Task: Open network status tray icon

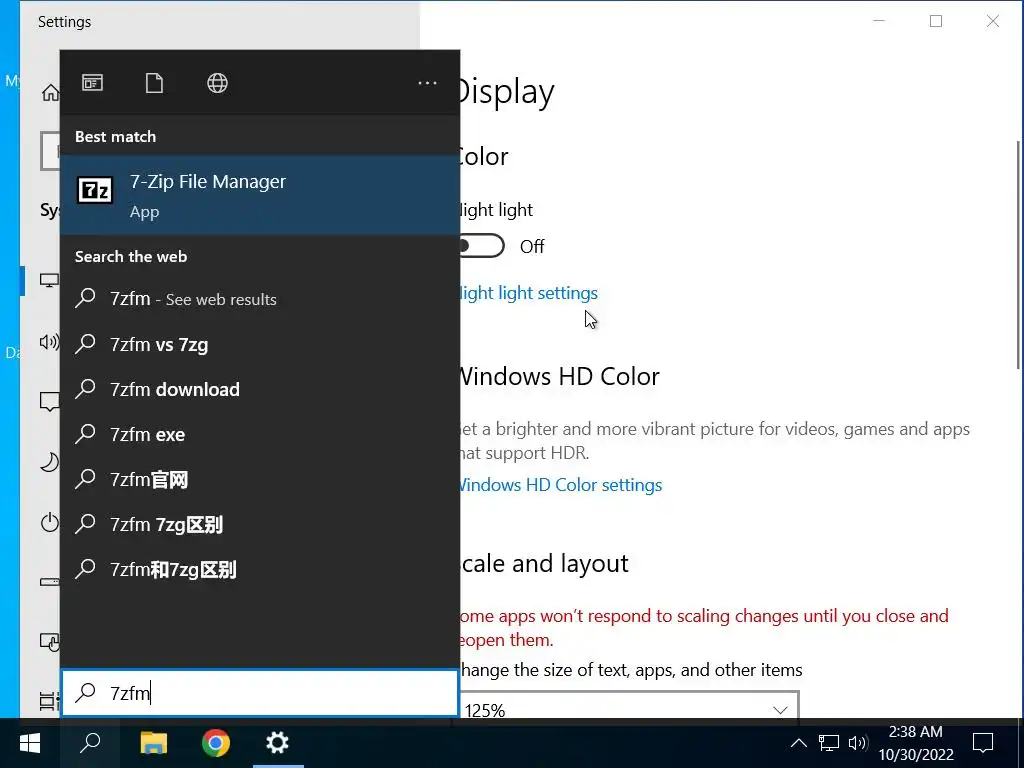Action: [x=829, y=743]
